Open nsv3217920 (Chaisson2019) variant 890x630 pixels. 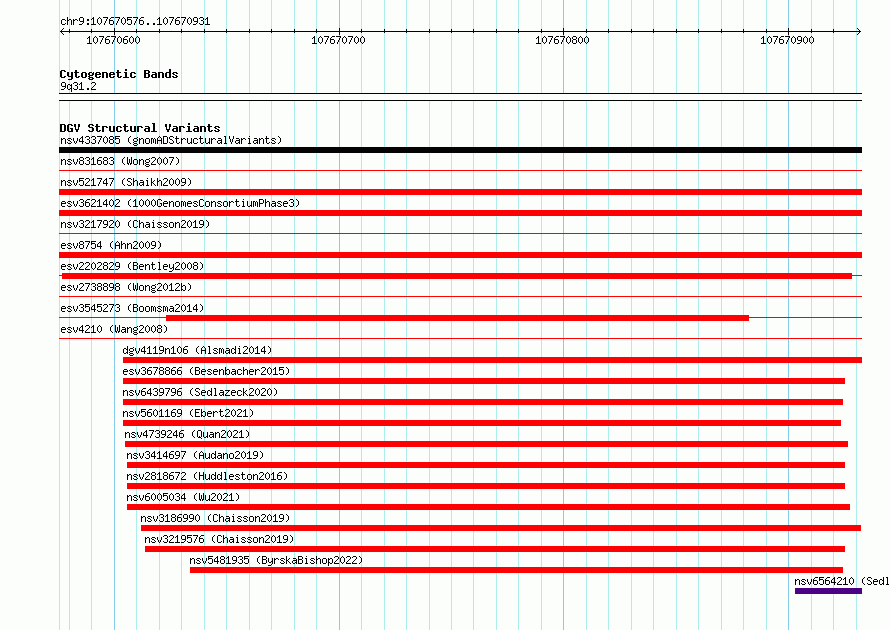click(x=135, y=224)
